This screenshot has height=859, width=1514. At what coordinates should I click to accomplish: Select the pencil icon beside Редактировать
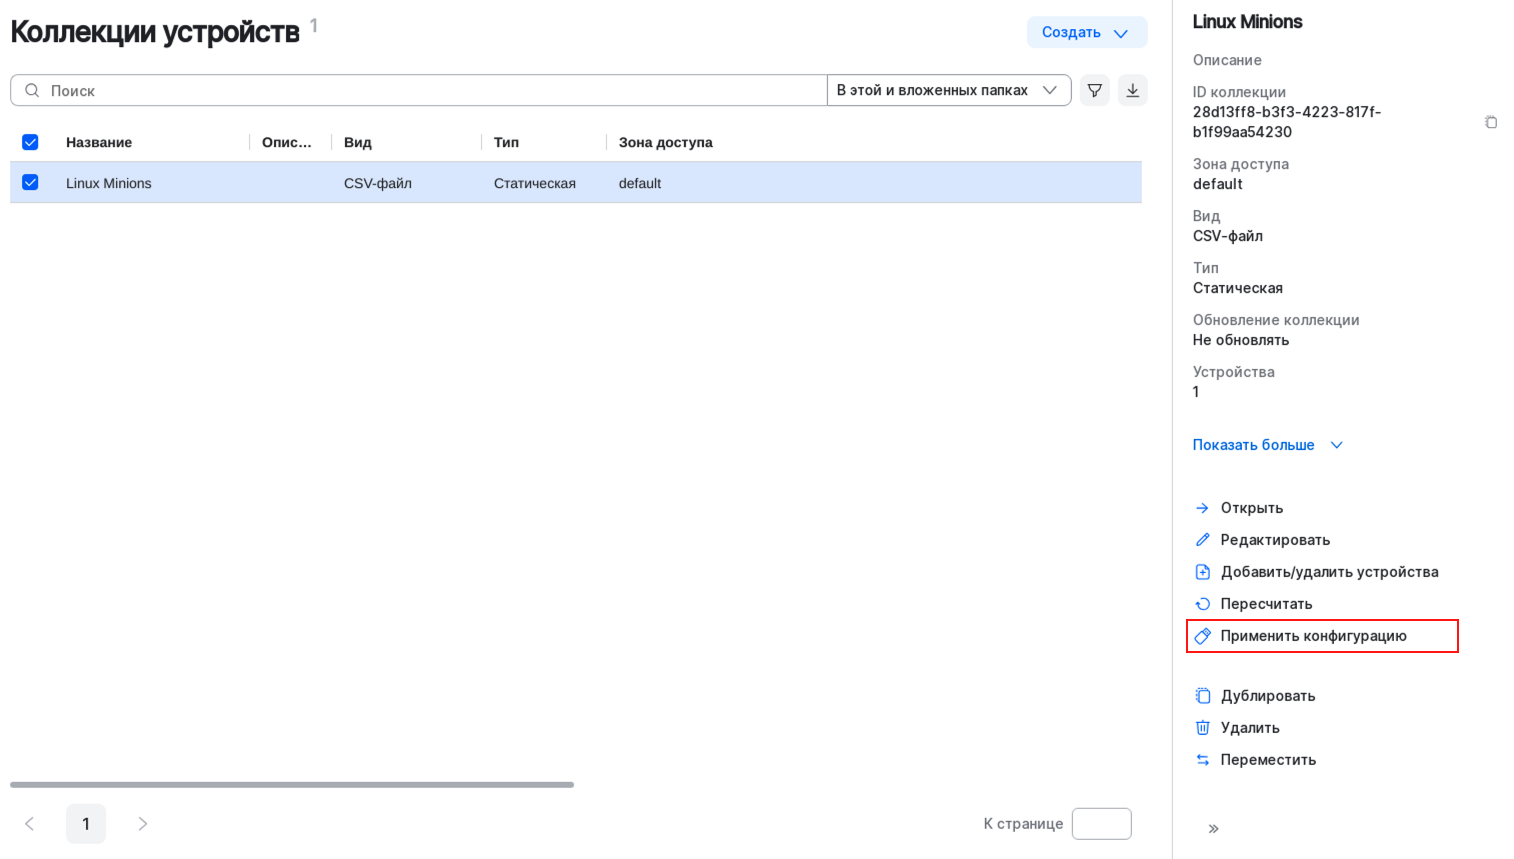(1202, 539)
